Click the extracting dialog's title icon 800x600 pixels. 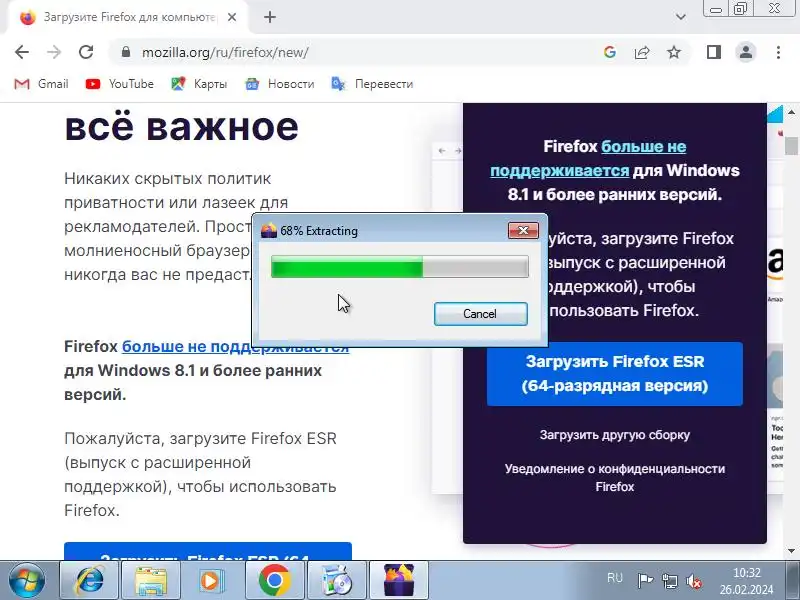pos(268,231)
